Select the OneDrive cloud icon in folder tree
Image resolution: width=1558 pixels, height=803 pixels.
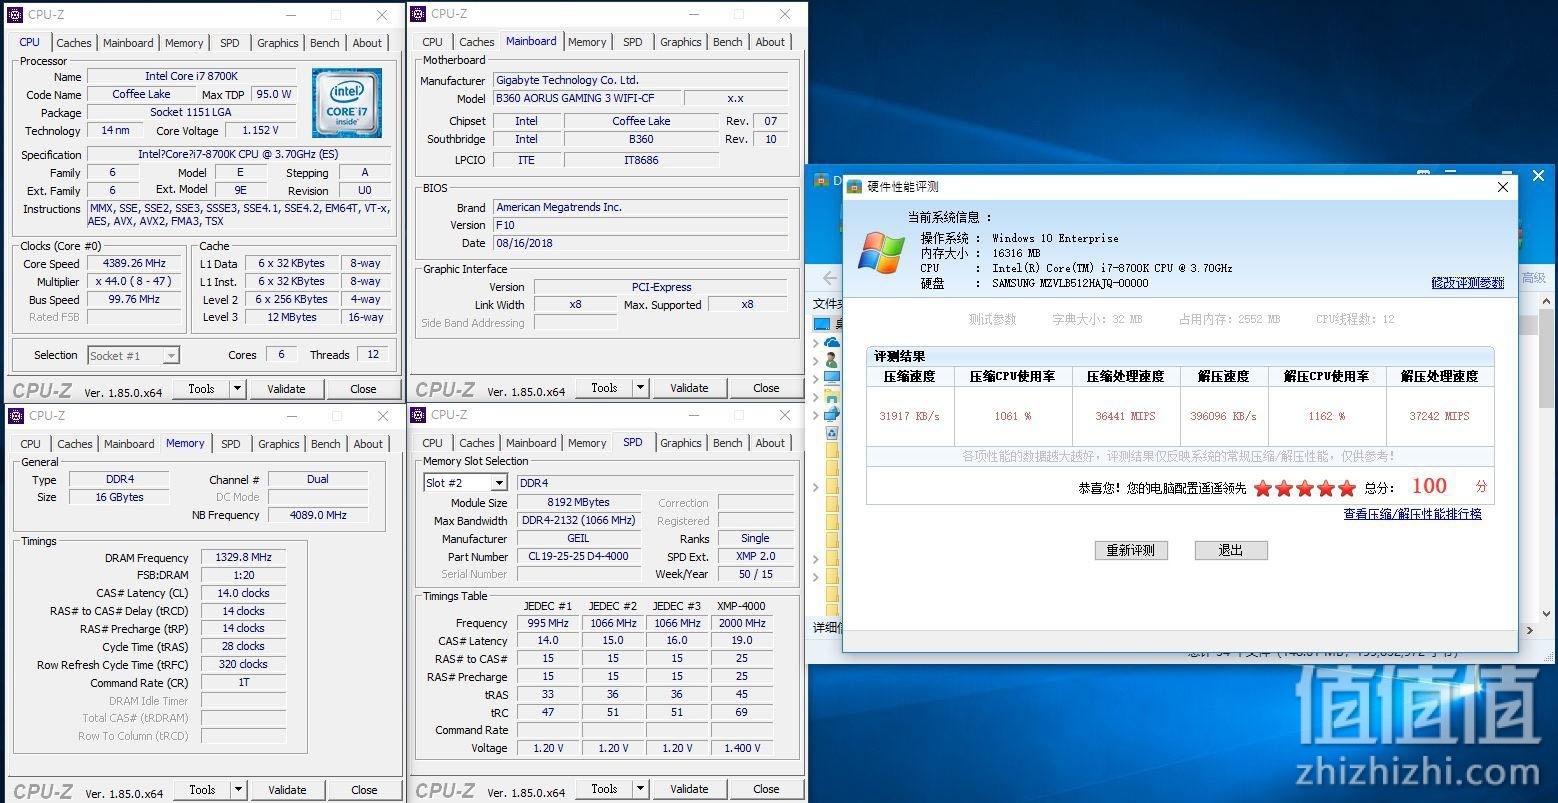click(832, 342)
